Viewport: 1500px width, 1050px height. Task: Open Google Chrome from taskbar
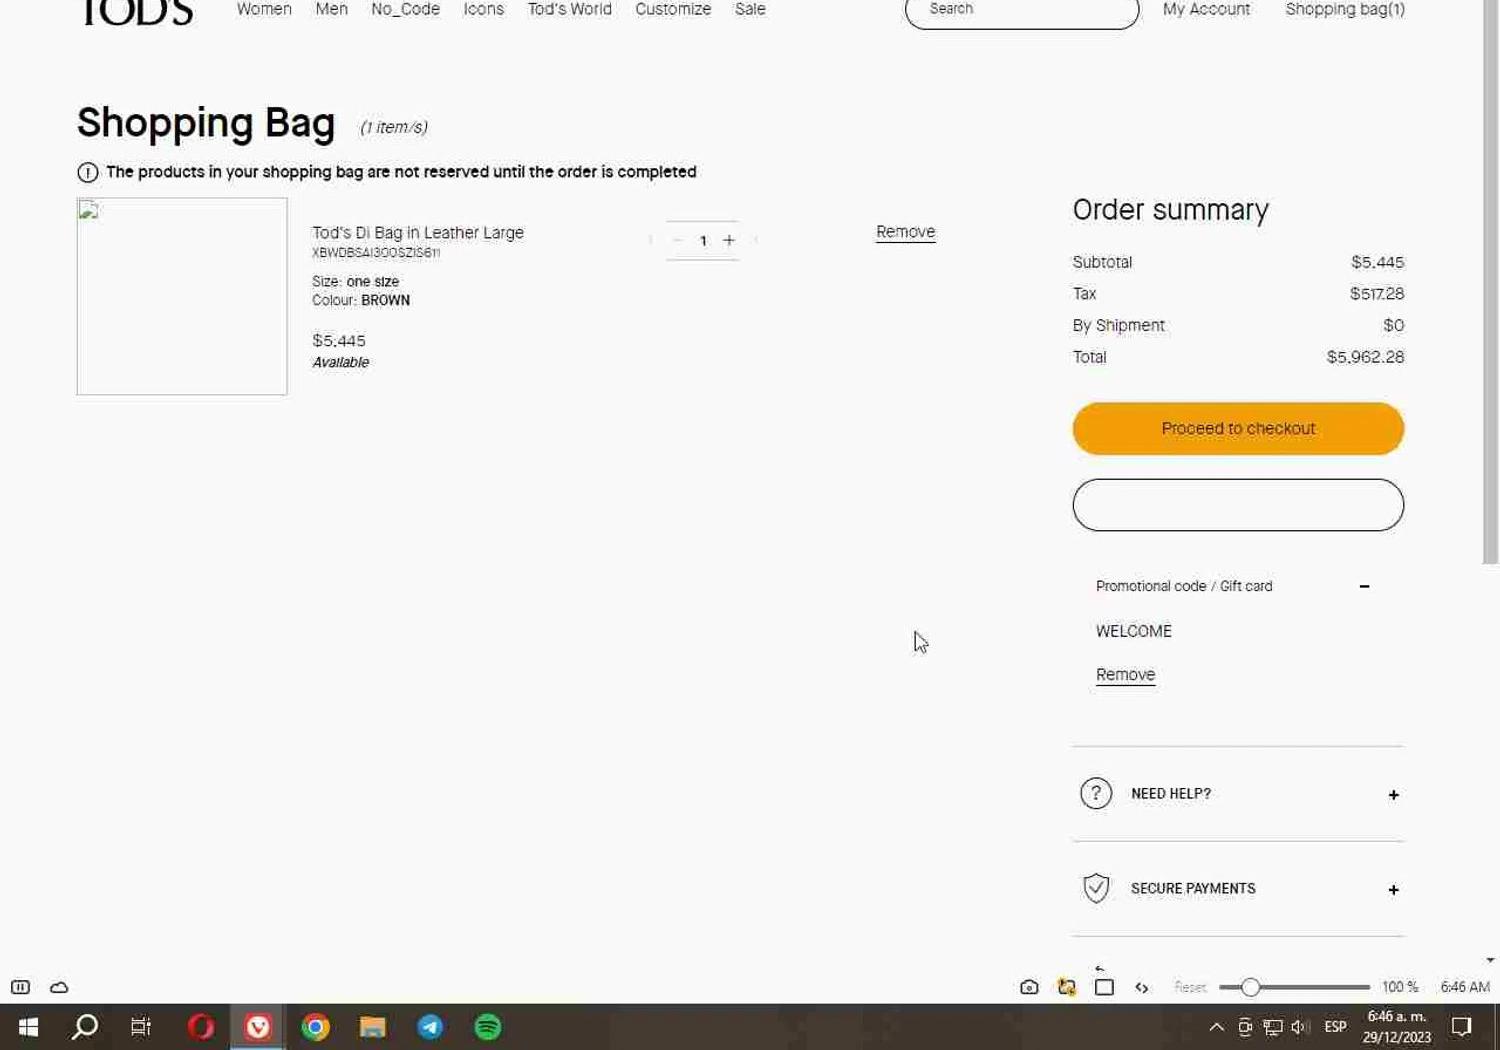pyautogui.click(x=316, y=1027)
